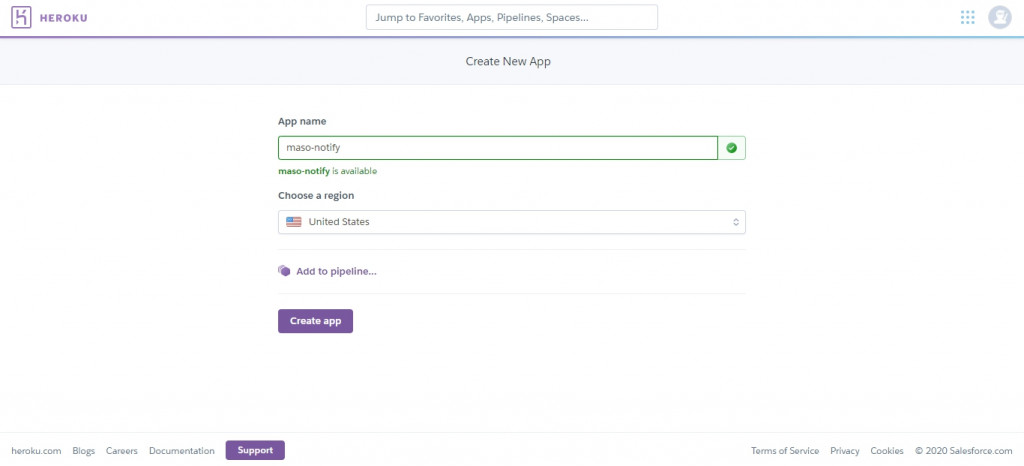Open the heroku.com footer link
Image resolution: width=1024 pixels, height=466 pixels.
37,451
